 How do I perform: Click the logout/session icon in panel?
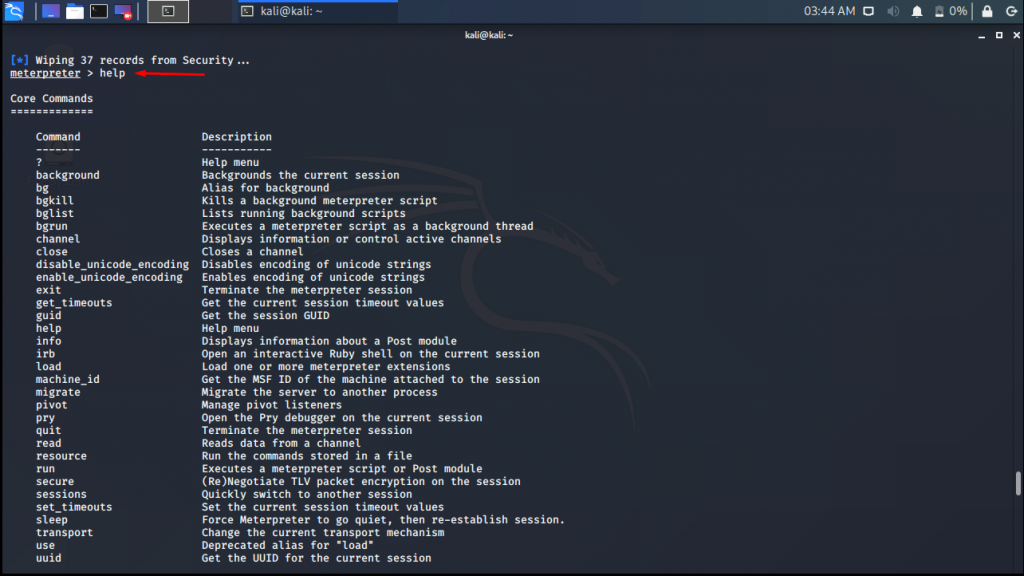1011,11
